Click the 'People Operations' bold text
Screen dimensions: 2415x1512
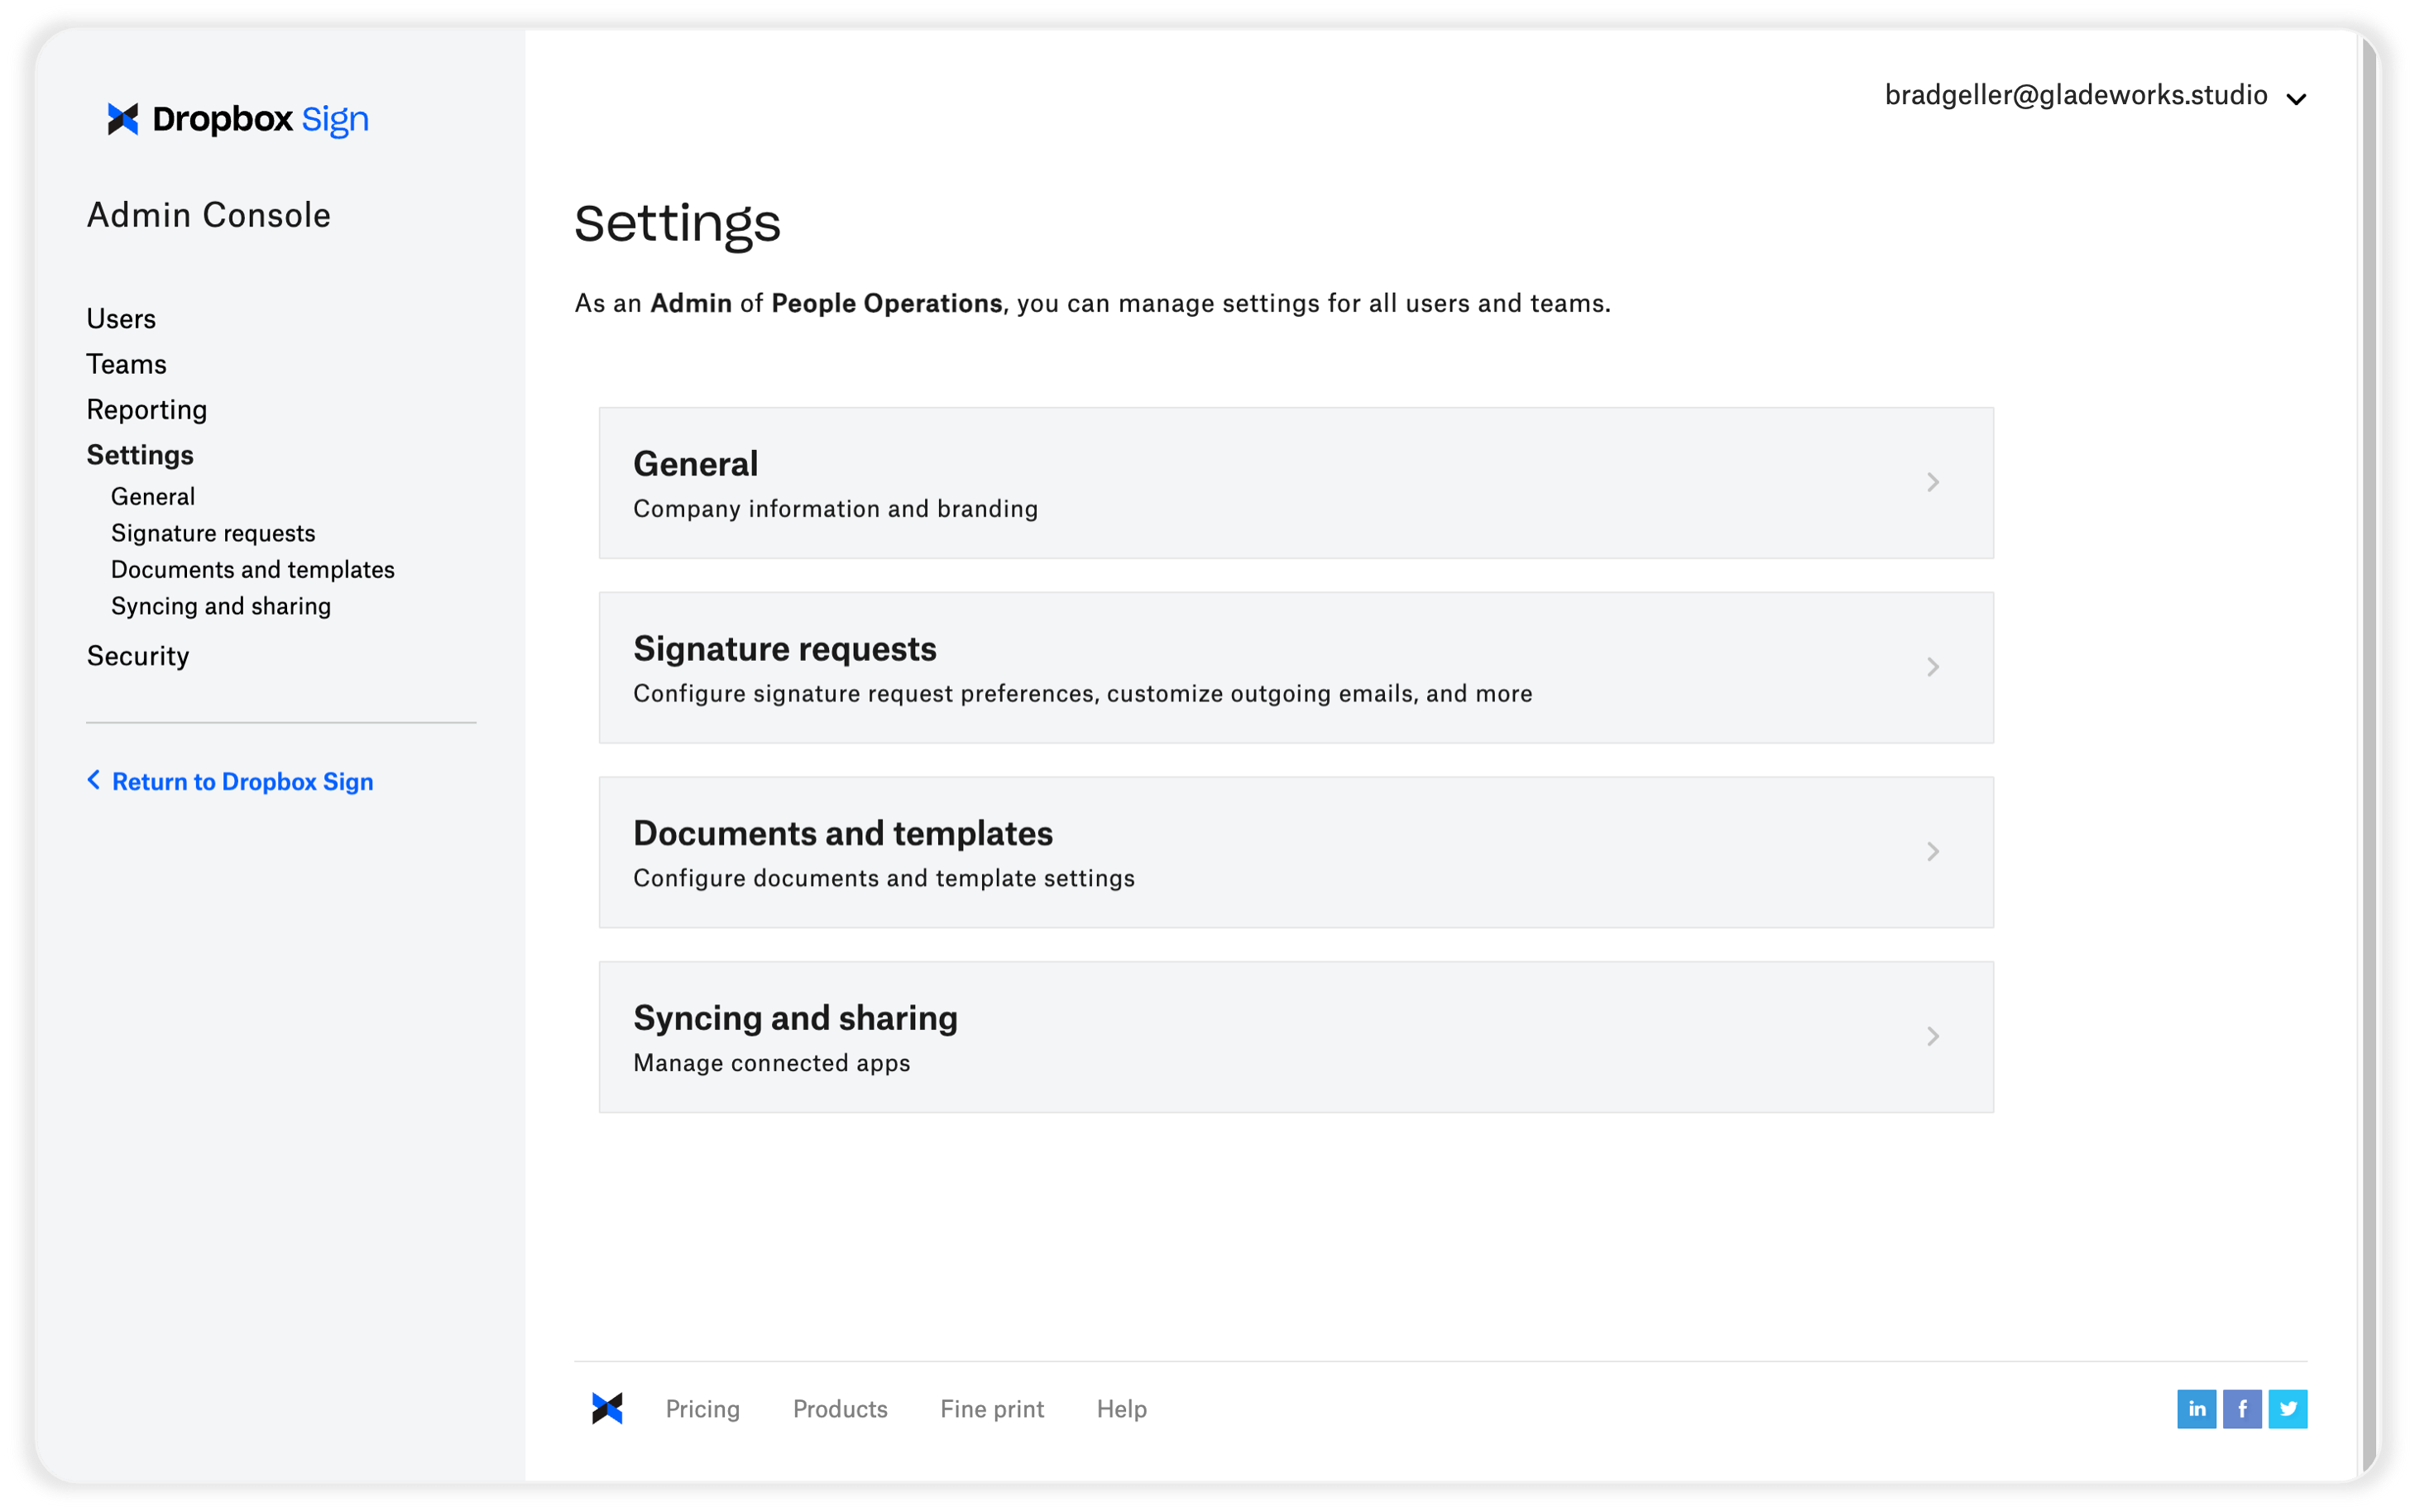click(x=887, y=303)
